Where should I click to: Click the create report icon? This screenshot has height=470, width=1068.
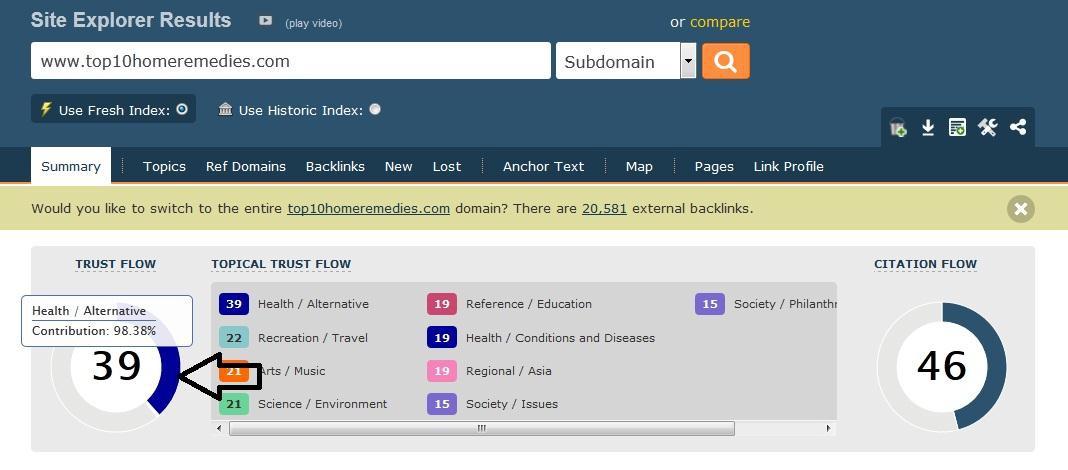[x=957, y=127]
